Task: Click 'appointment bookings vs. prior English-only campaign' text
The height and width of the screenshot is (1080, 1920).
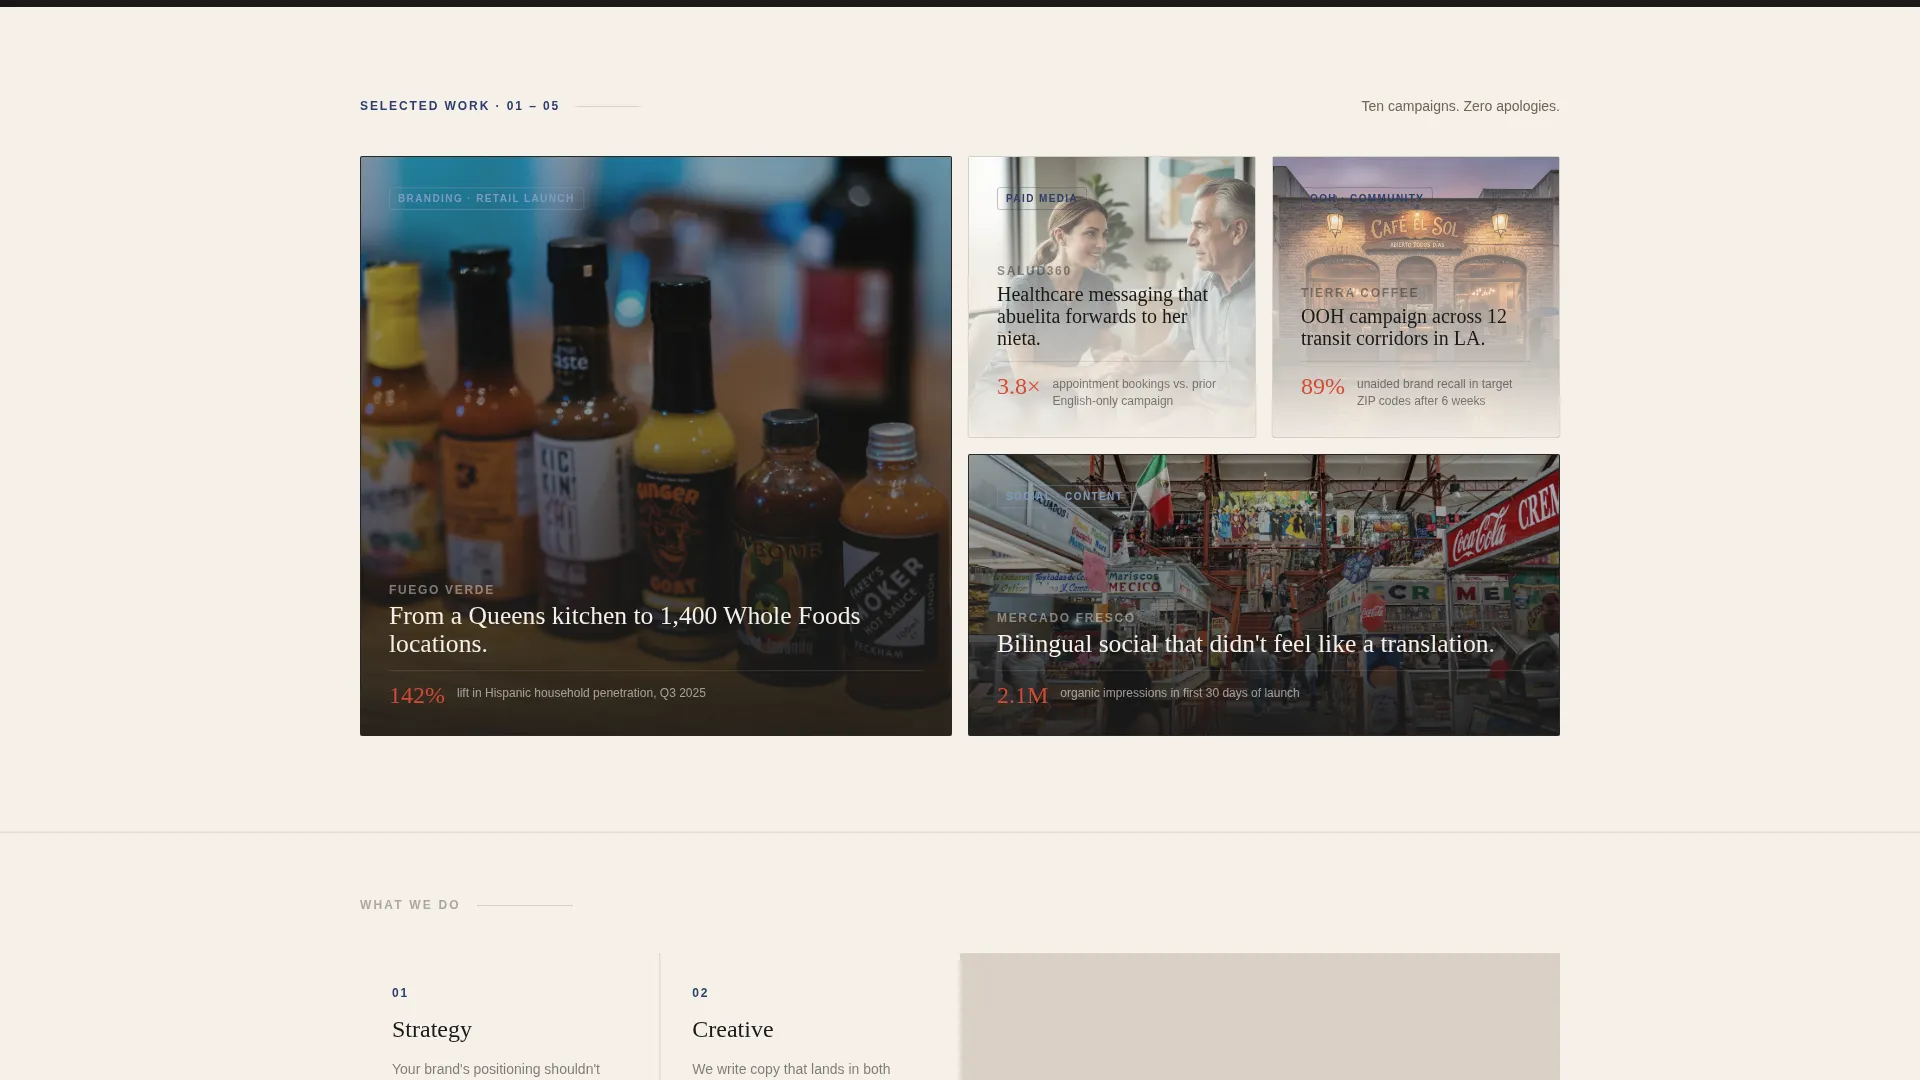Action: point(1134,392)
